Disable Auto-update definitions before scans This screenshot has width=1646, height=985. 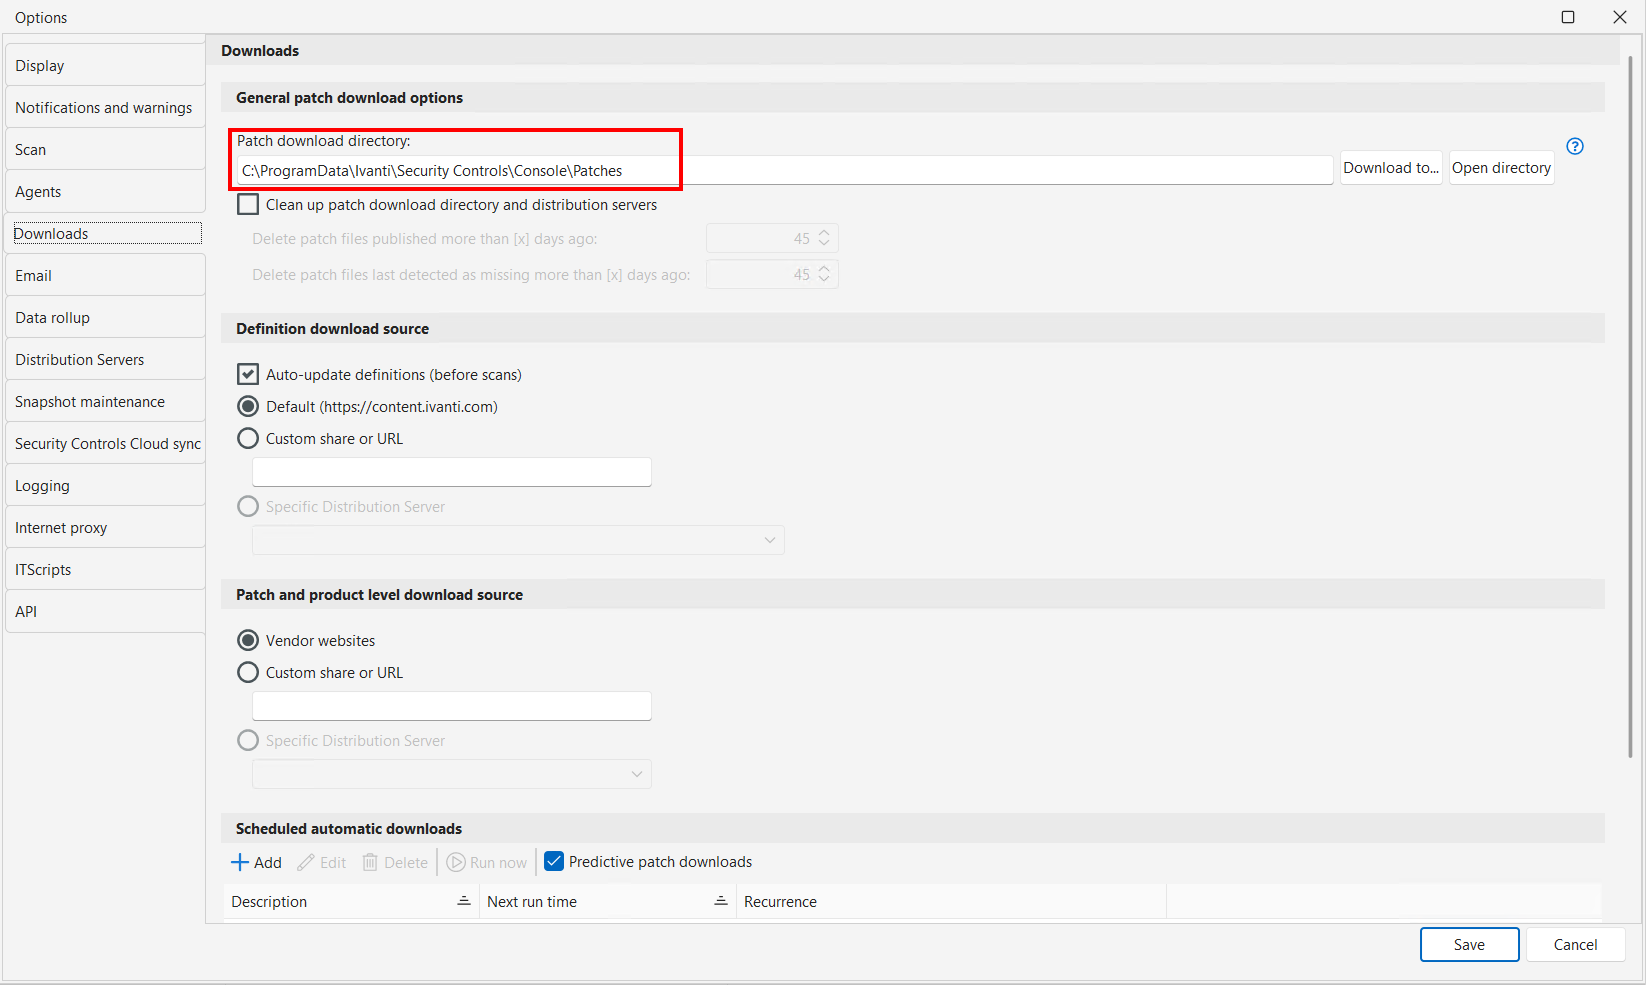247,374
